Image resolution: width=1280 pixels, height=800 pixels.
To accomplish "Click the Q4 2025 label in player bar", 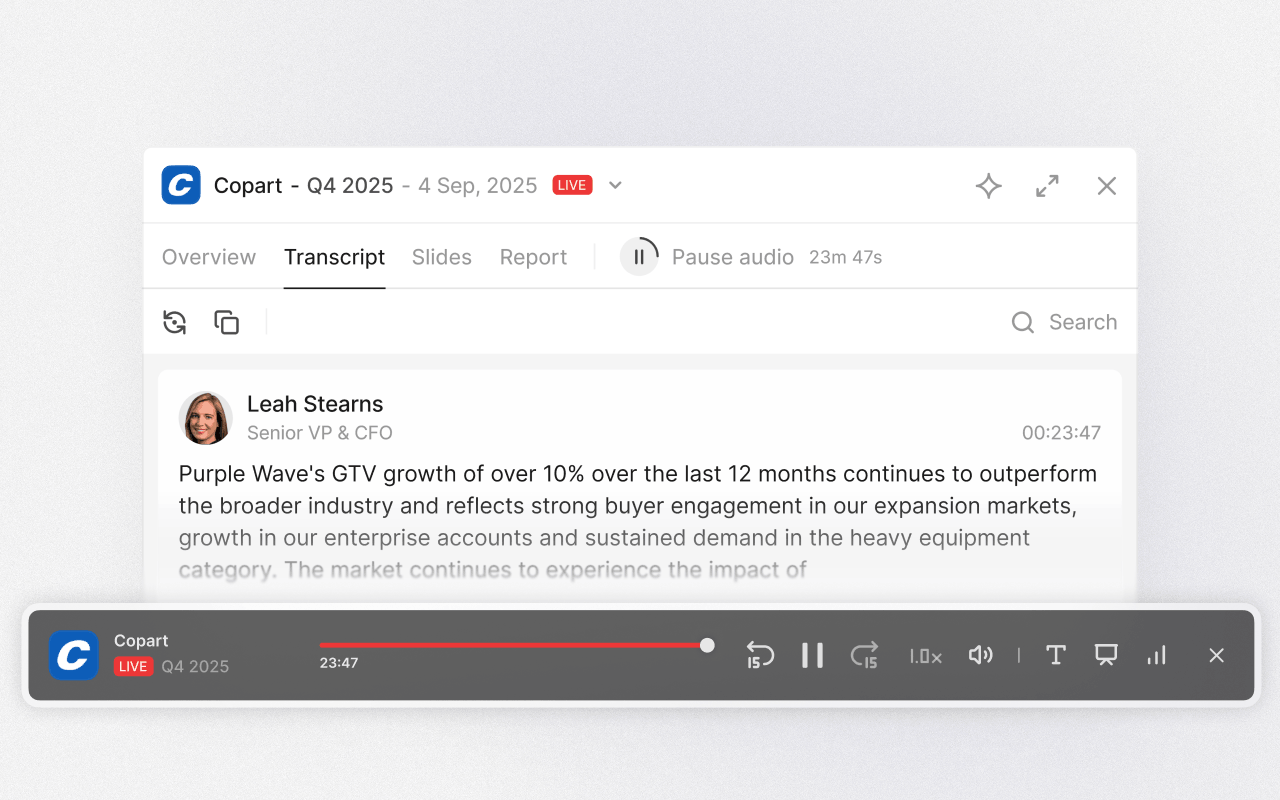I will tap(195, 666).
